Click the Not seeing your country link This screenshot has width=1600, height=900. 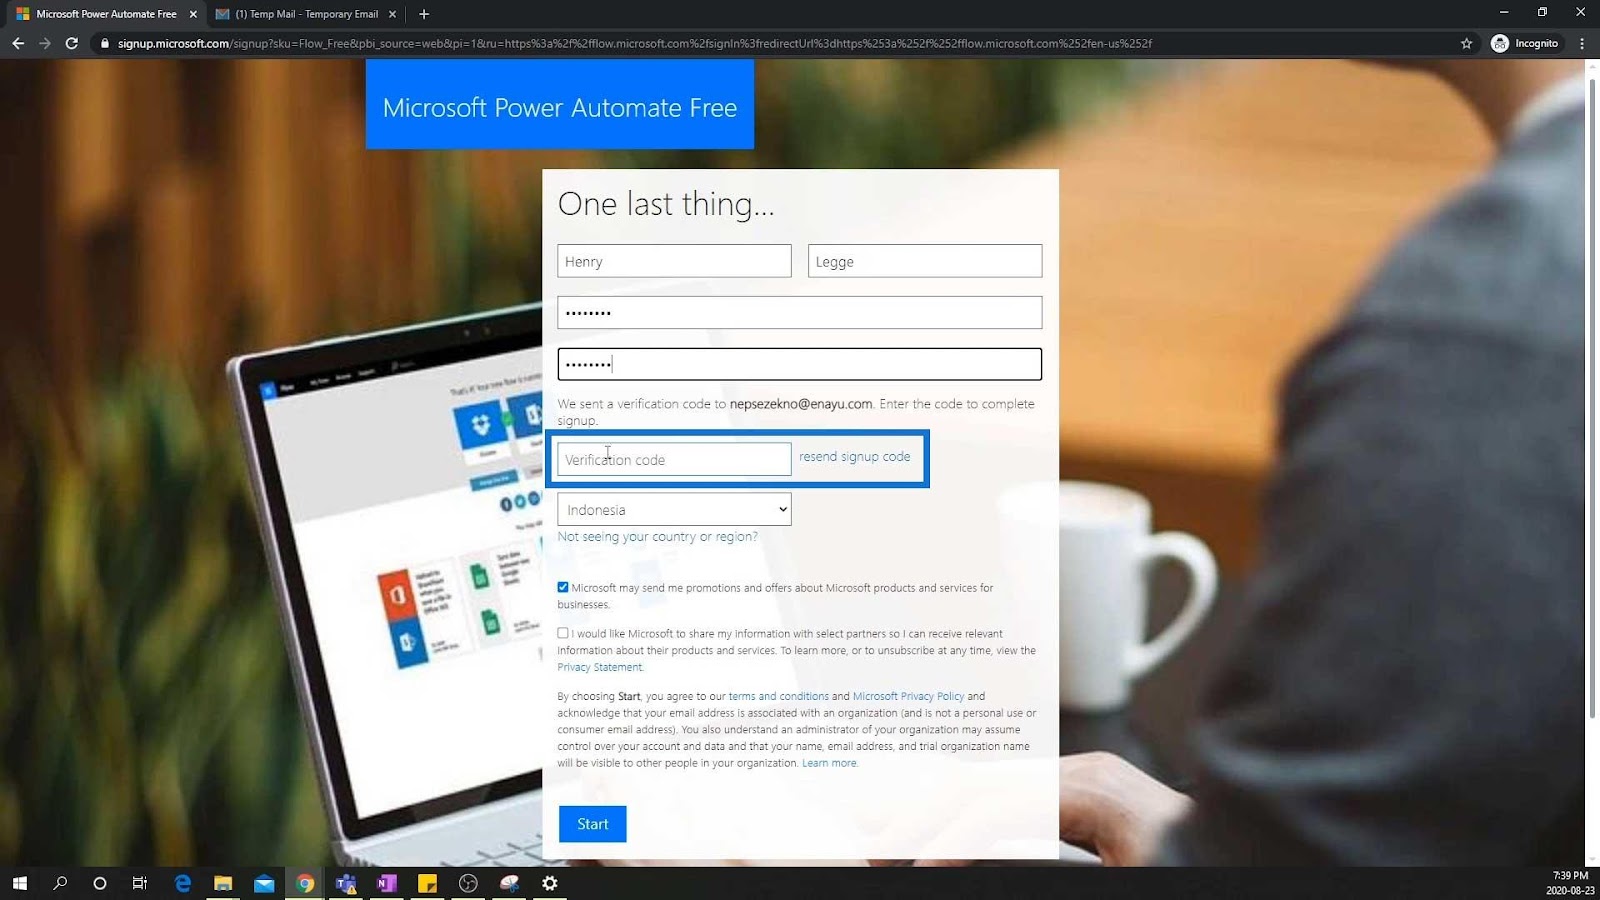click(x=658, y=537)
